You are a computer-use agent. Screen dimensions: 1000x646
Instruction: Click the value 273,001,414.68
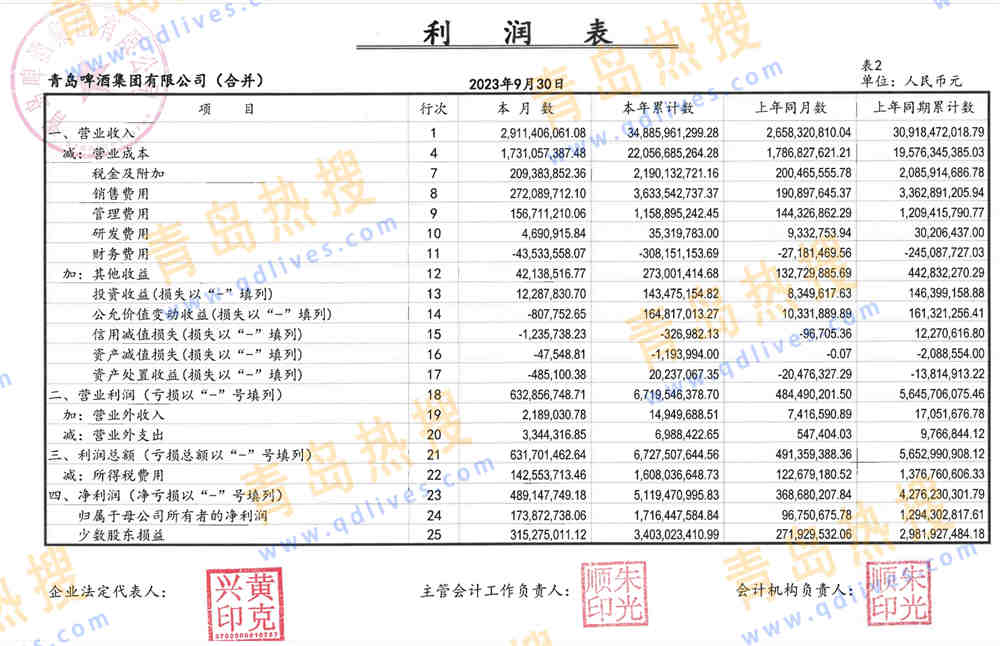point(680,274)
